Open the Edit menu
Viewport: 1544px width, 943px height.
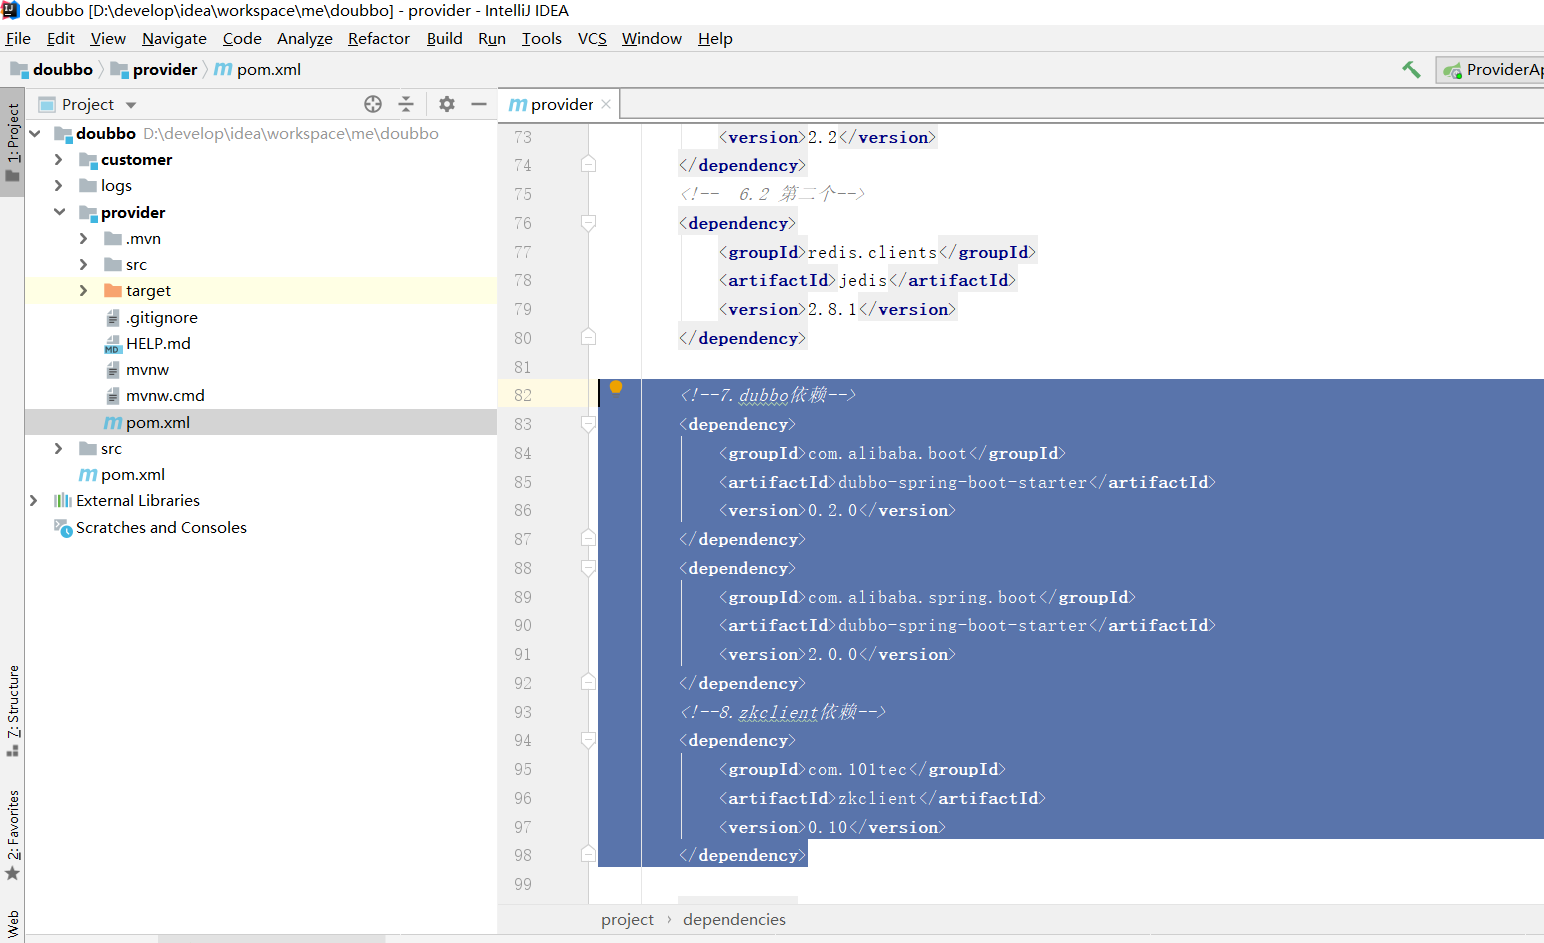point(61,38)
